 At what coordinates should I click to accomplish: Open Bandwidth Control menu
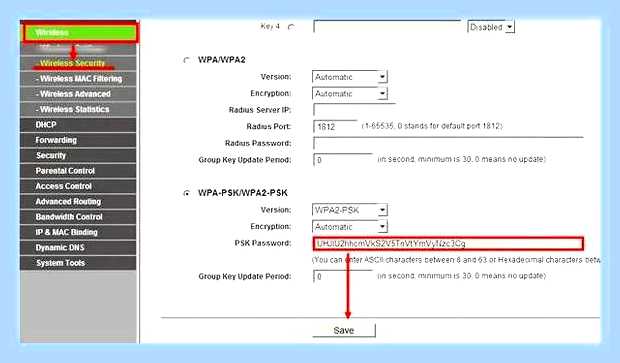click(78, 217)
